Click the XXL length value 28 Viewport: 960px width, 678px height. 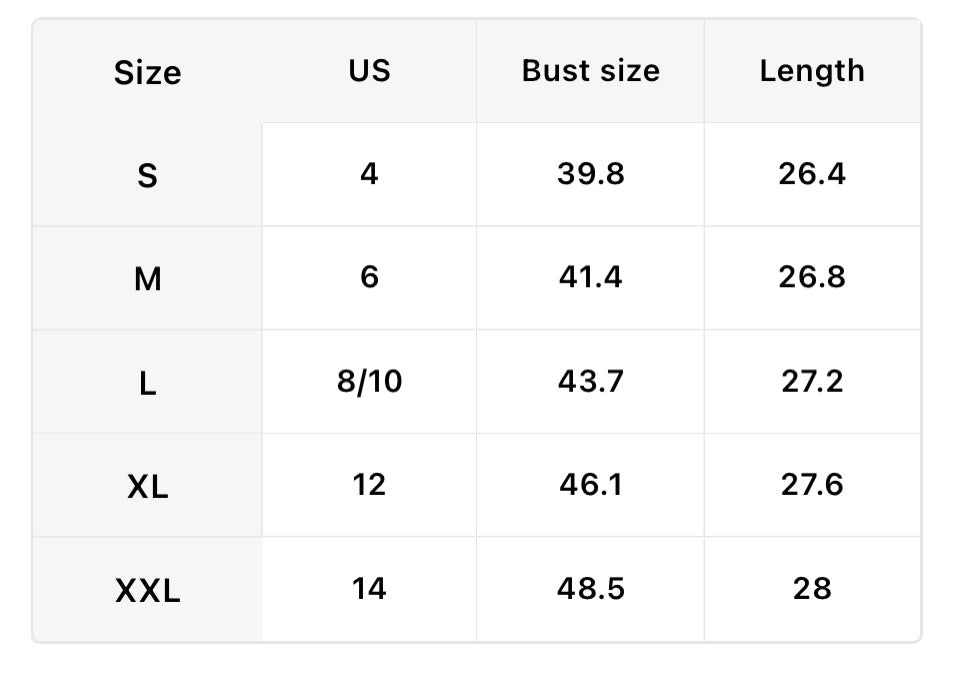[811, 589]
